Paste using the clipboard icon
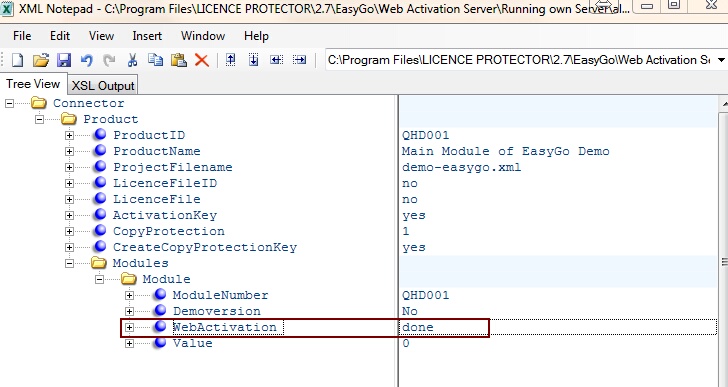Screen dimensions: 728x387 [x=179, y=60]
